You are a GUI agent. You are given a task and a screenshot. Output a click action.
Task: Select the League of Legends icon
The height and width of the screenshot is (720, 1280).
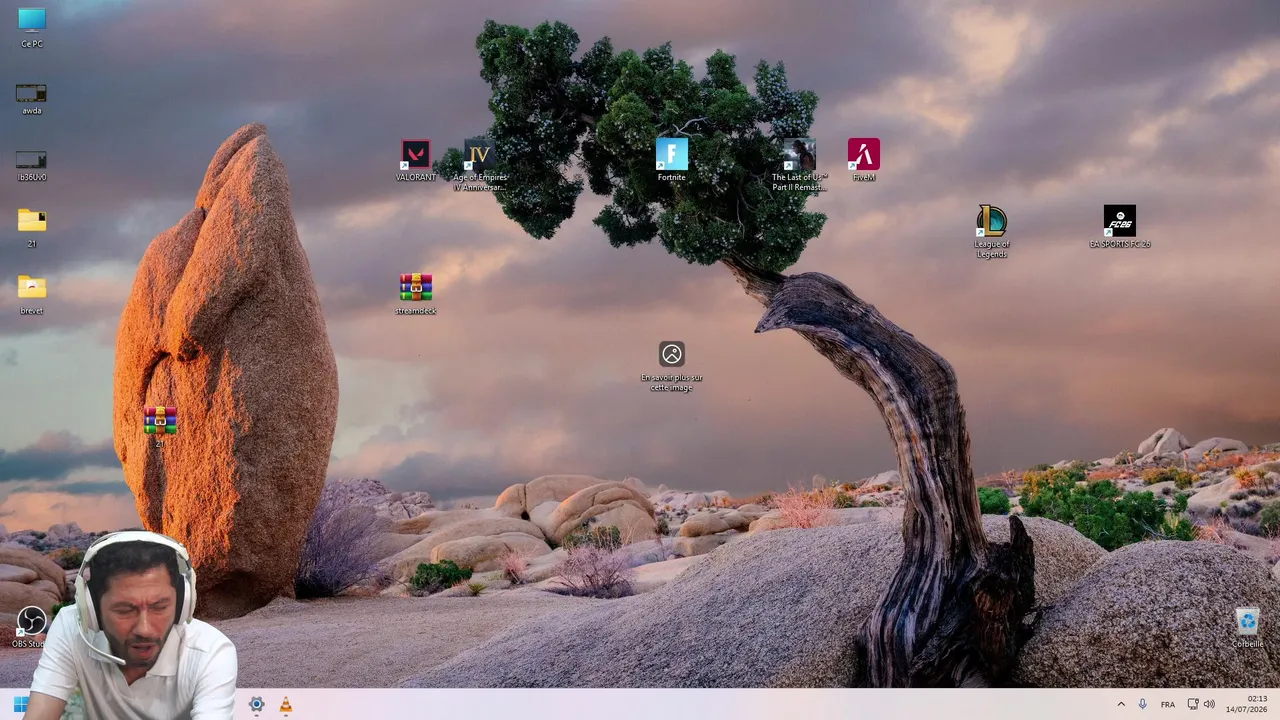tap(991, 231)
